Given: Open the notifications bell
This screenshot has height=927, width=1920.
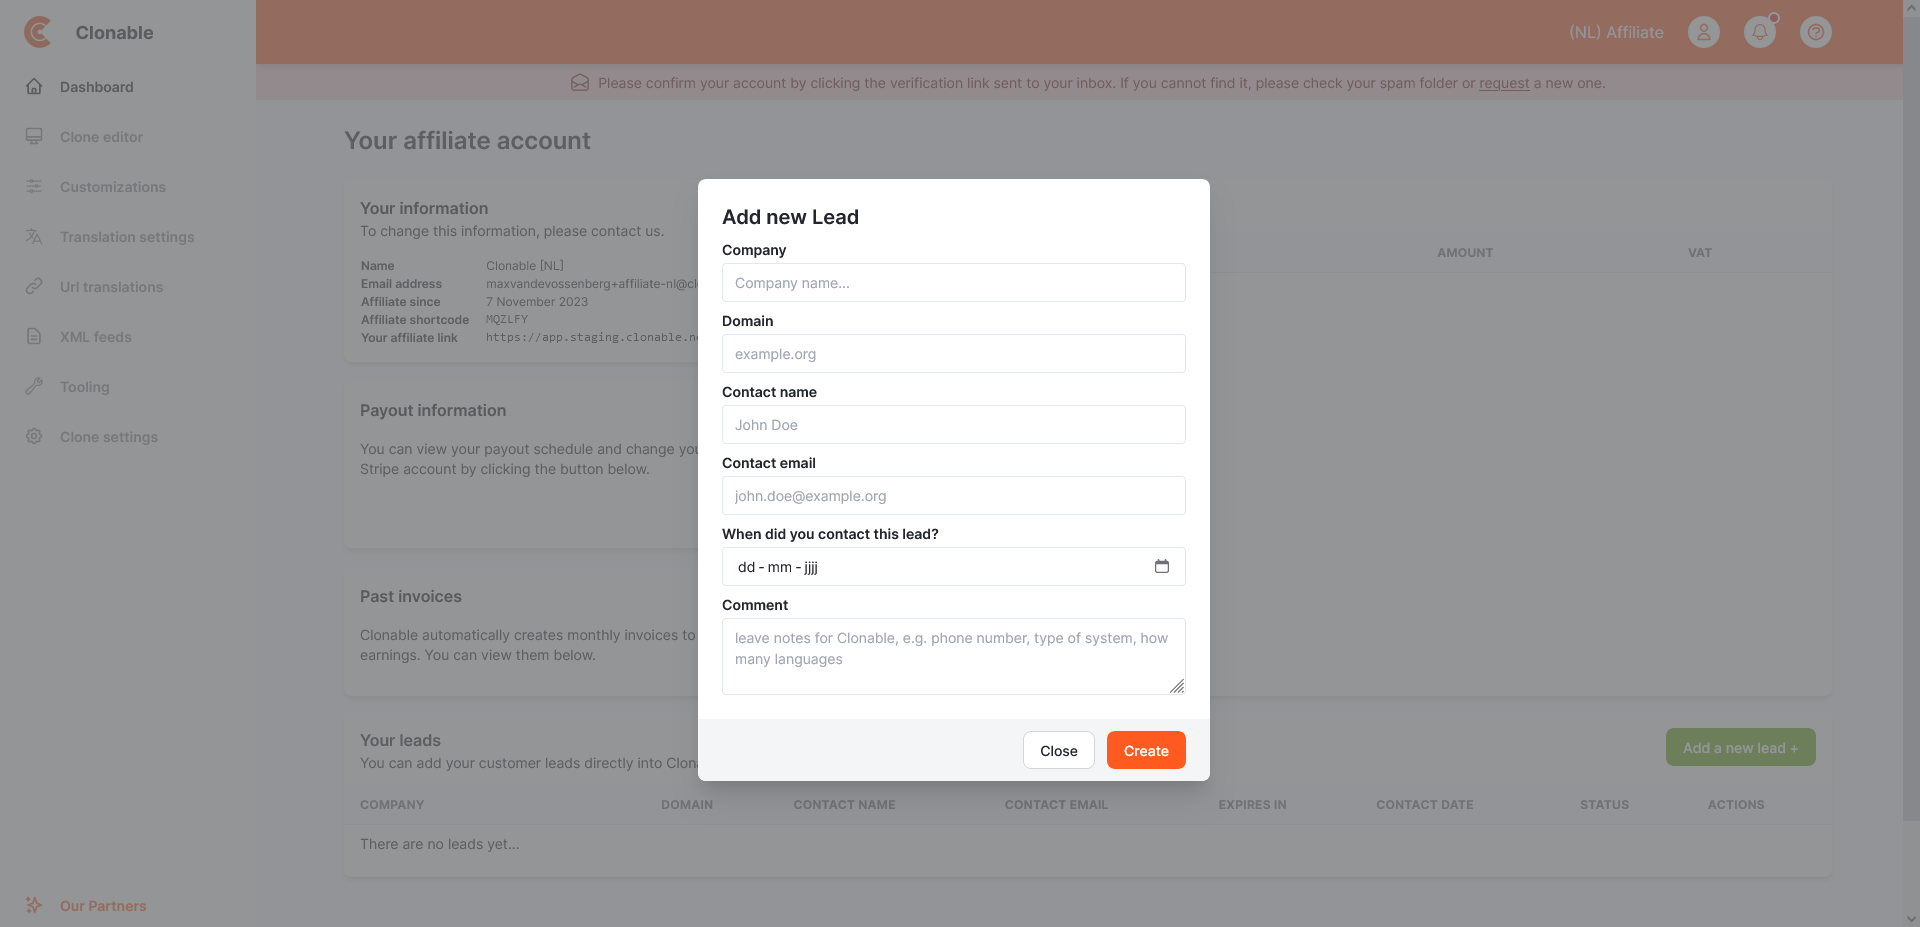Looking at the screenshot, I should (x=1760, y=32).
